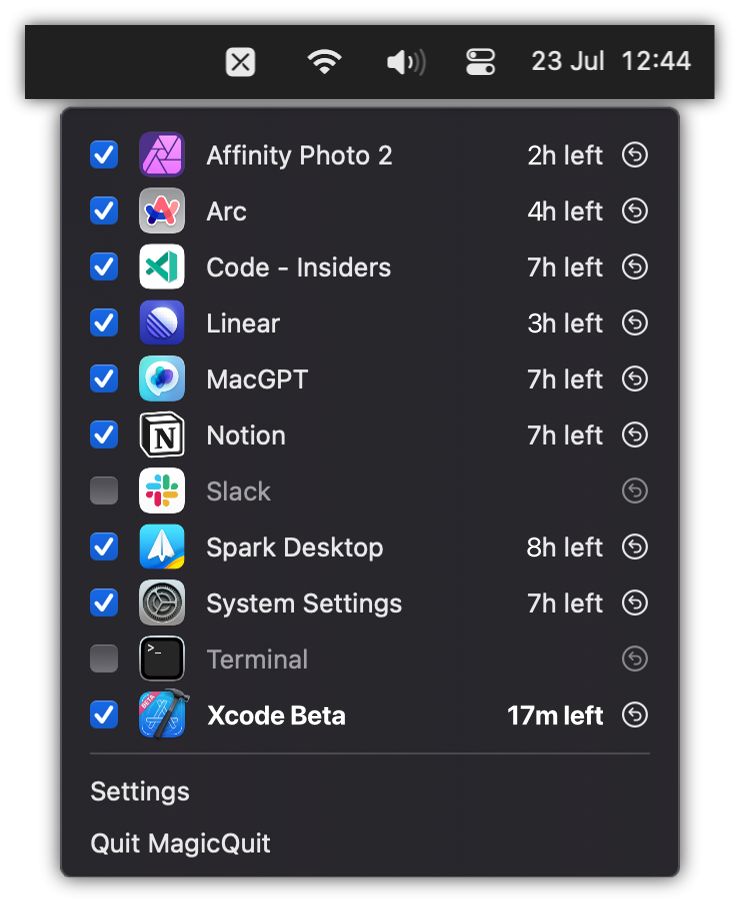Image resolution: width=740 pixels, height=902 pixels.
Task: Click the dimmed reset icon for Terminal
Action: [x=635, y=659]
